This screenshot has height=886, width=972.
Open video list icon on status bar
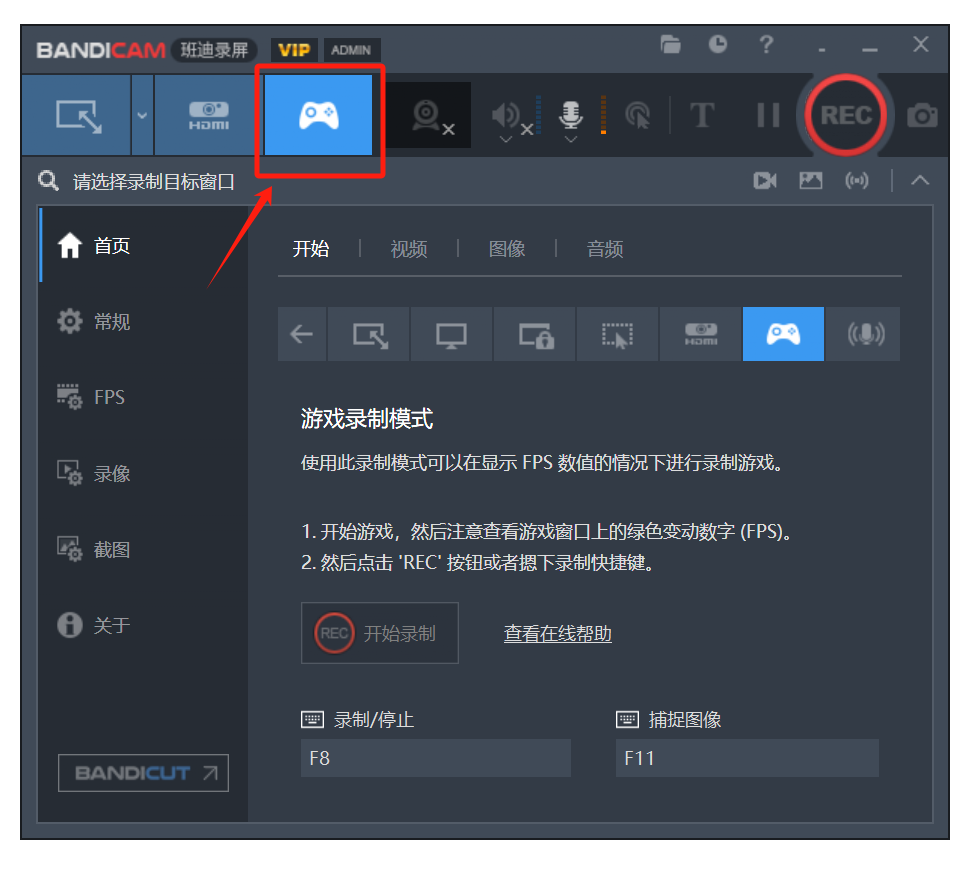(x=765, y=181)
